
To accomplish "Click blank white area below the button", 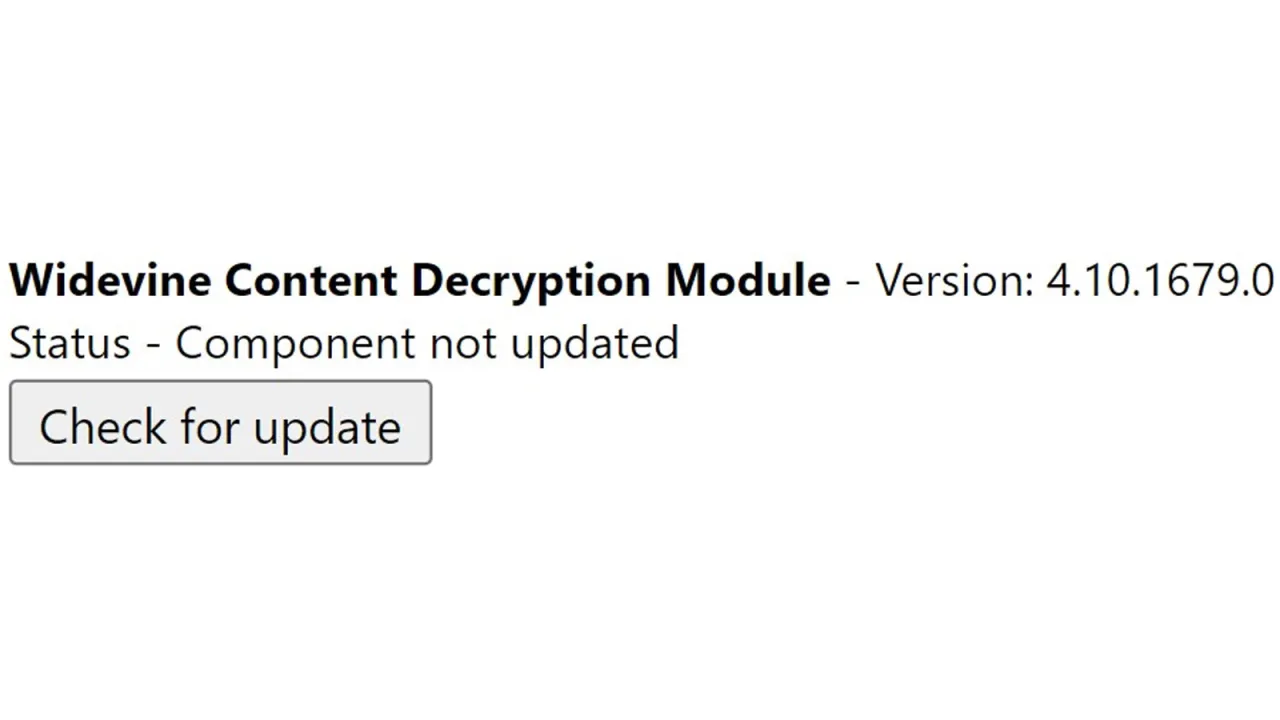I will [x=640, y=600].
